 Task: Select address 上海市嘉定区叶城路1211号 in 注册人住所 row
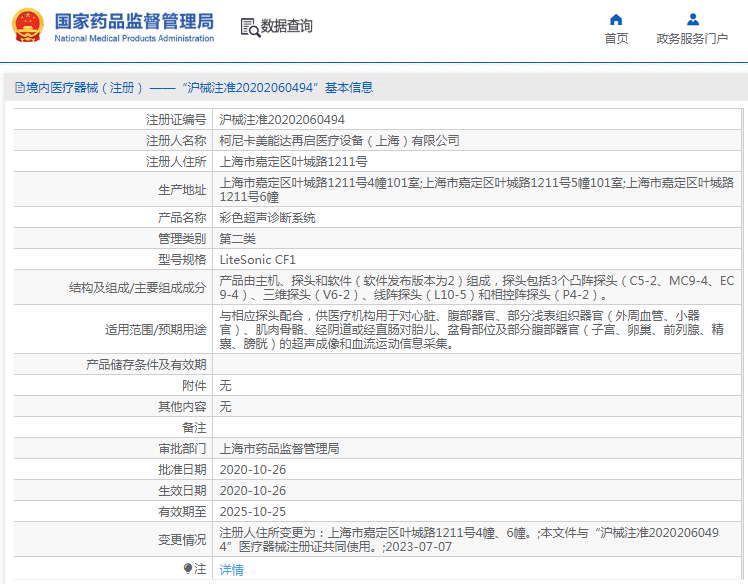[293, 162]
